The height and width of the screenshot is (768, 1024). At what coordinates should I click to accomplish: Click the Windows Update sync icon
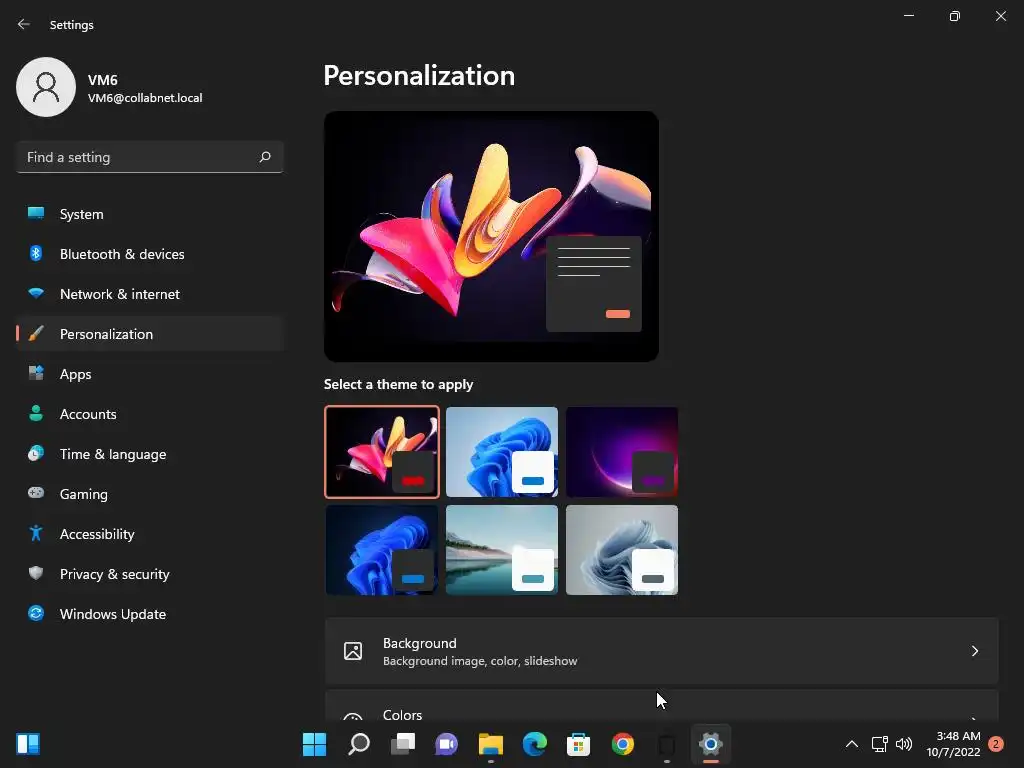pyautogui.click(x=36, y=613)
